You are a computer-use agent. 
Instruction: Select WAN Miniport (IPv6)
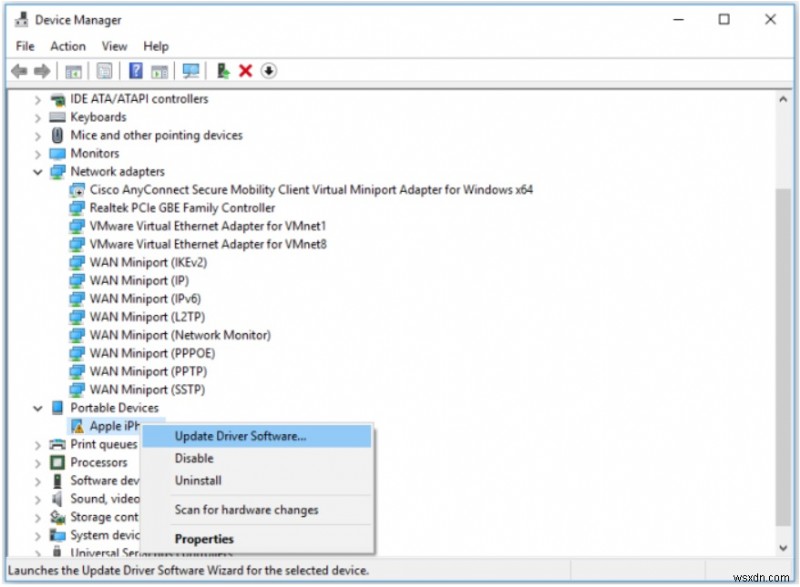[x=145, y=299]
